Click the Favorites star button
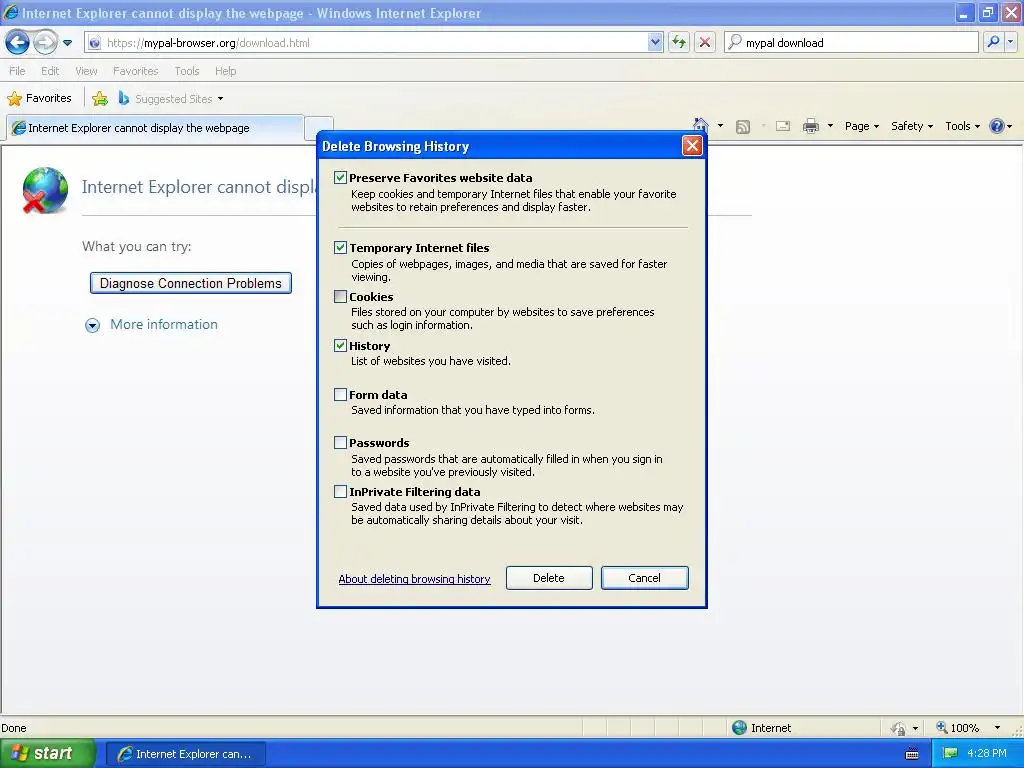 pos(39,99)
